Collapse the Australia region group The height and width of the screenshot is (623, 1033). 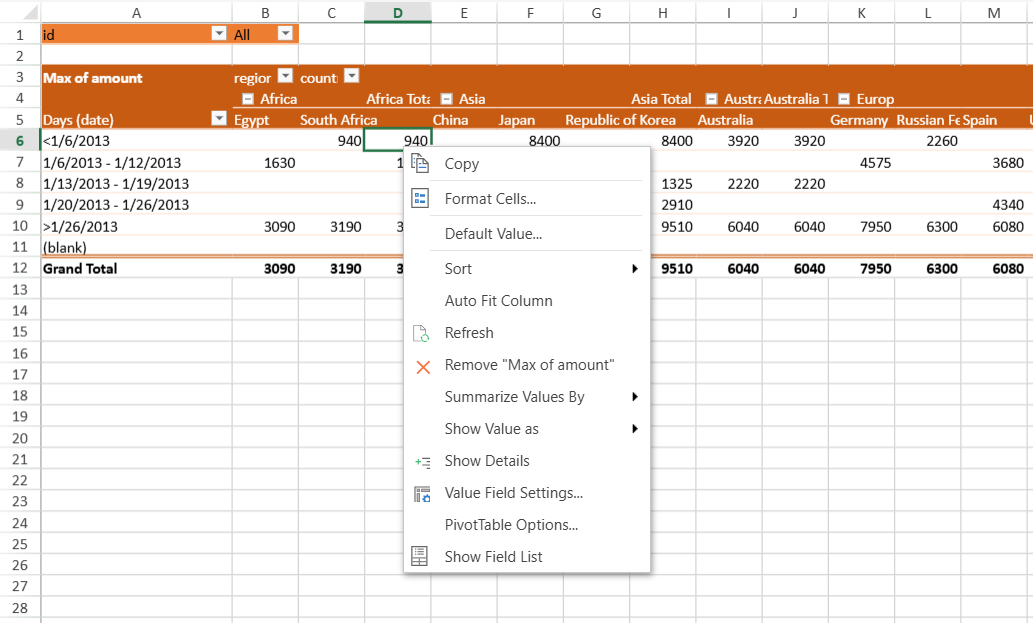click(711, 99)
